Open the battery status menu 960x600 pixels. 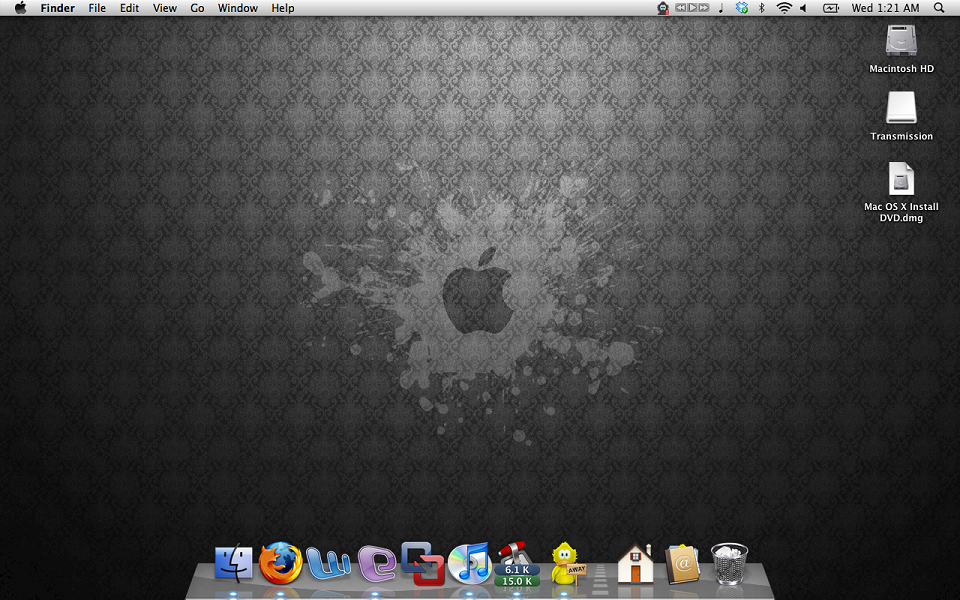(830, 8)
